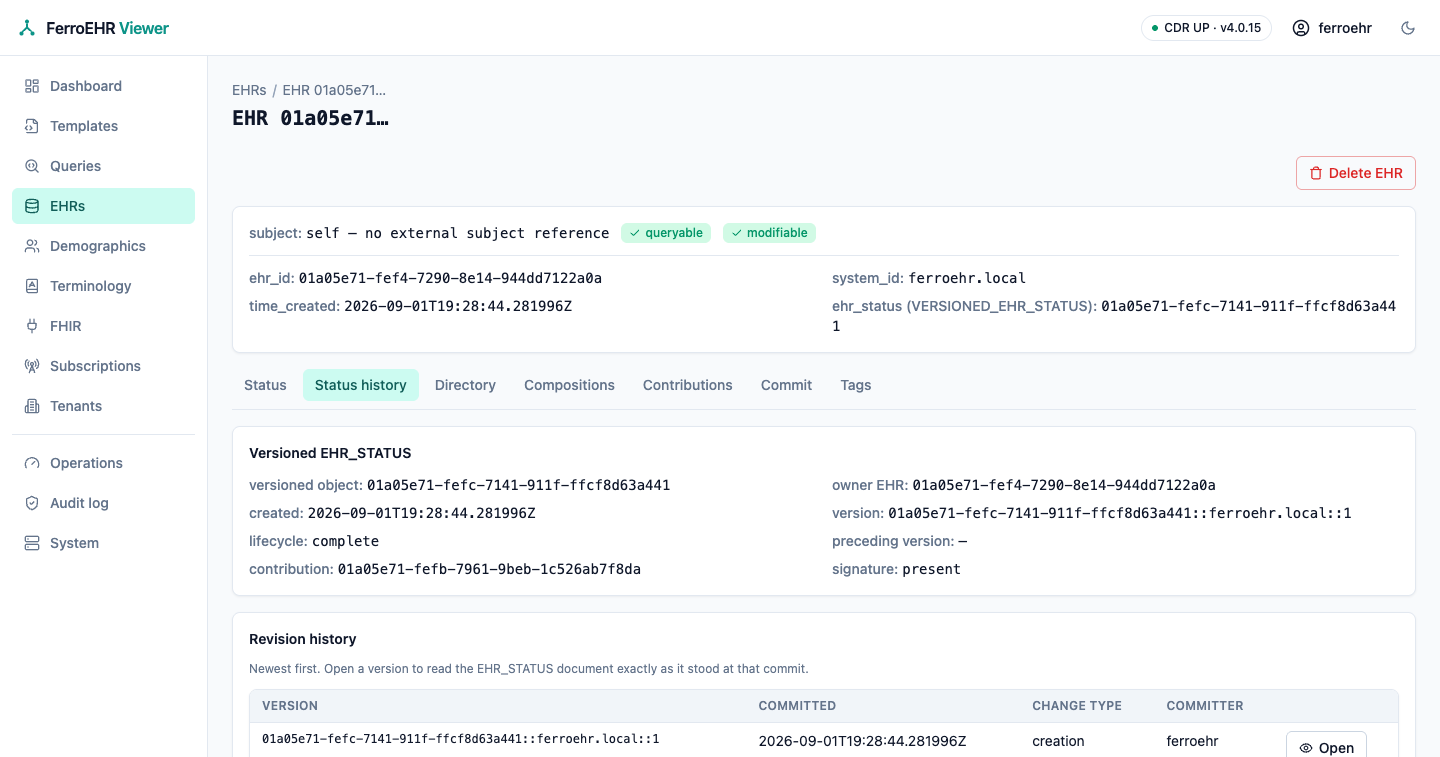Navigate to Demographics
Viewport: 1440px width, 757px height.
pos(103,246)
